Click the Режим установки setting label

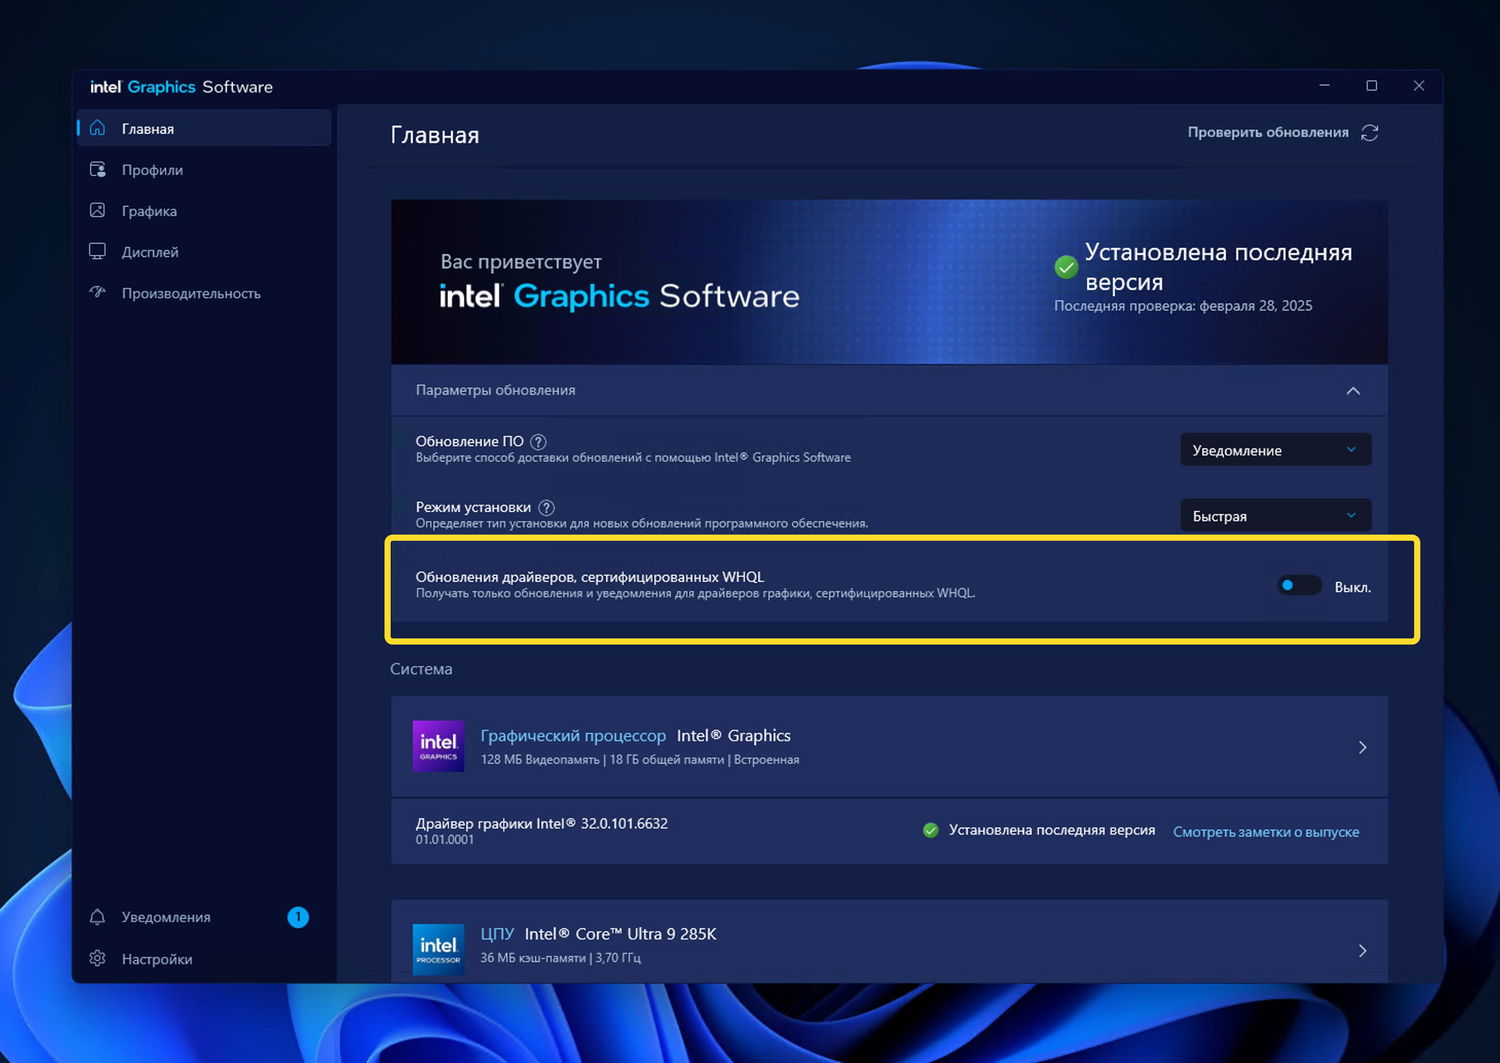pyautogui.click(x=473, y=507)
